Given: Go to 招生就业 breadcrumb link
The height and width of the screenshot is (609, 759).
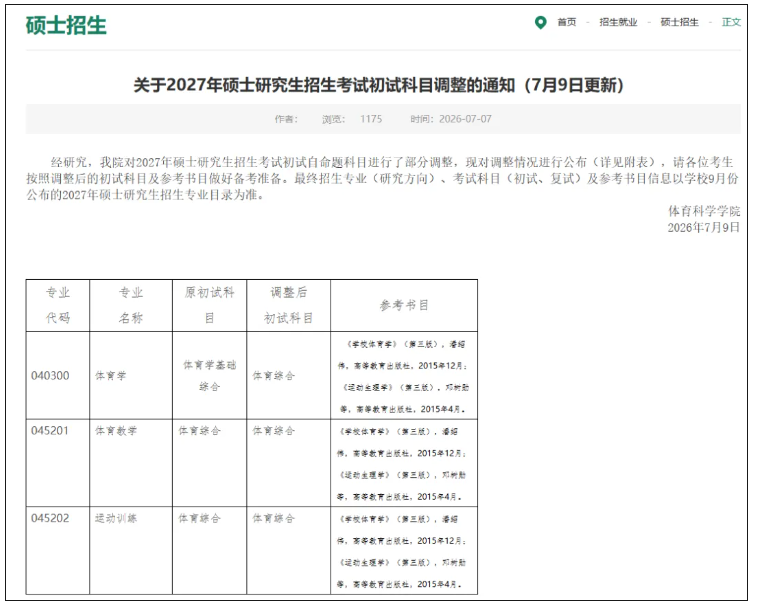Looking at the screenshot, I should coord(618,22).
